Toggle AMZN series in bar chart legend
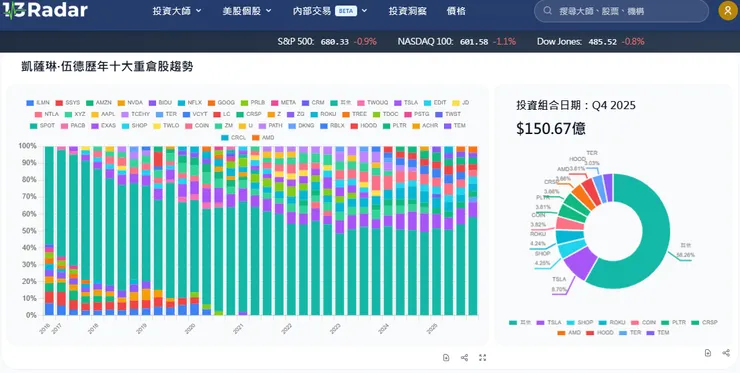 pos(99,102)
